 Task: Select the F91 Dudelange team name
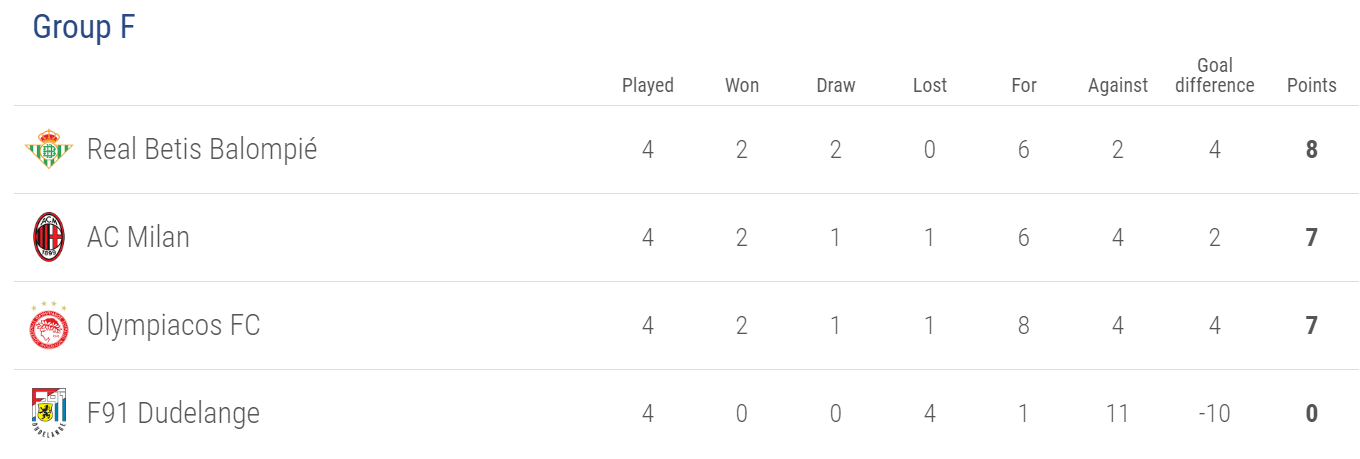174,413
